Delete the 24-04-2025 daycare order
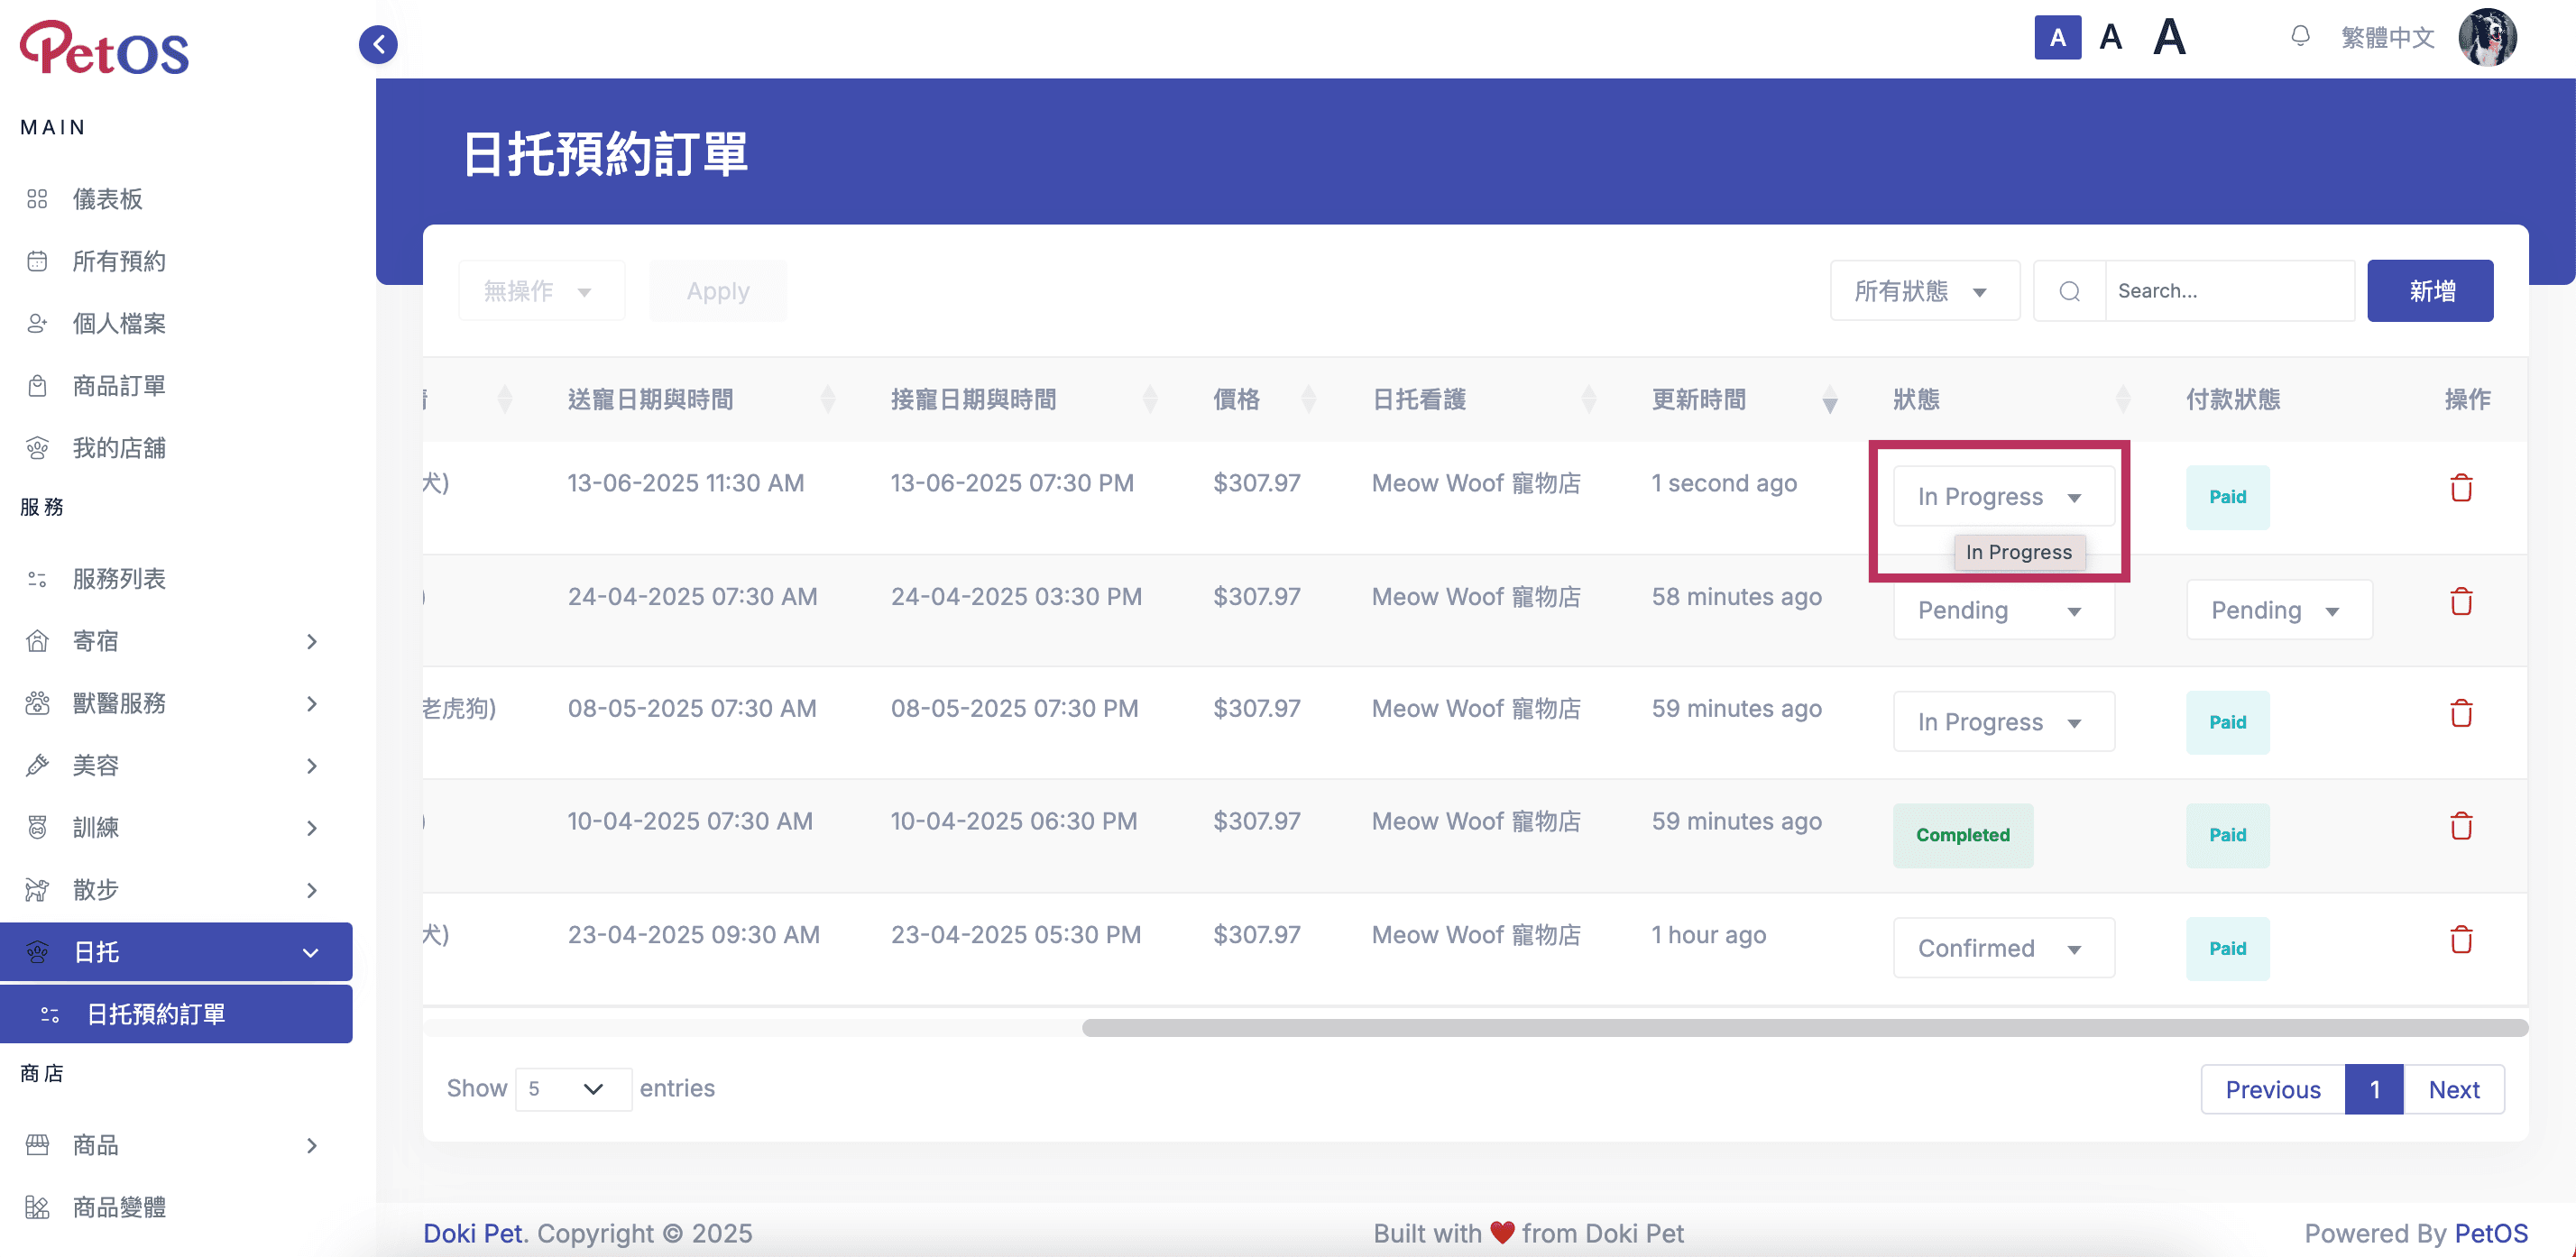 click(x=2461, y=602)
